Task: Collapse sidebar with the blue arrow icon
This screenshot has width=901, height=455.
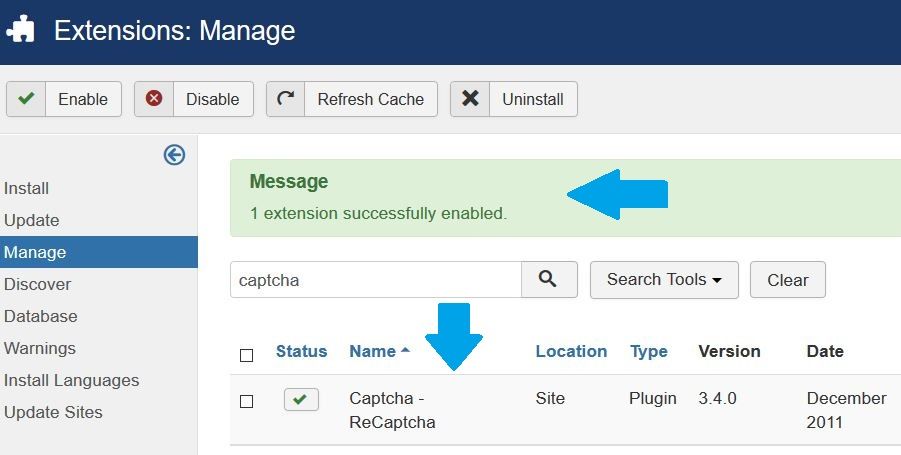Action: (174, 155)
